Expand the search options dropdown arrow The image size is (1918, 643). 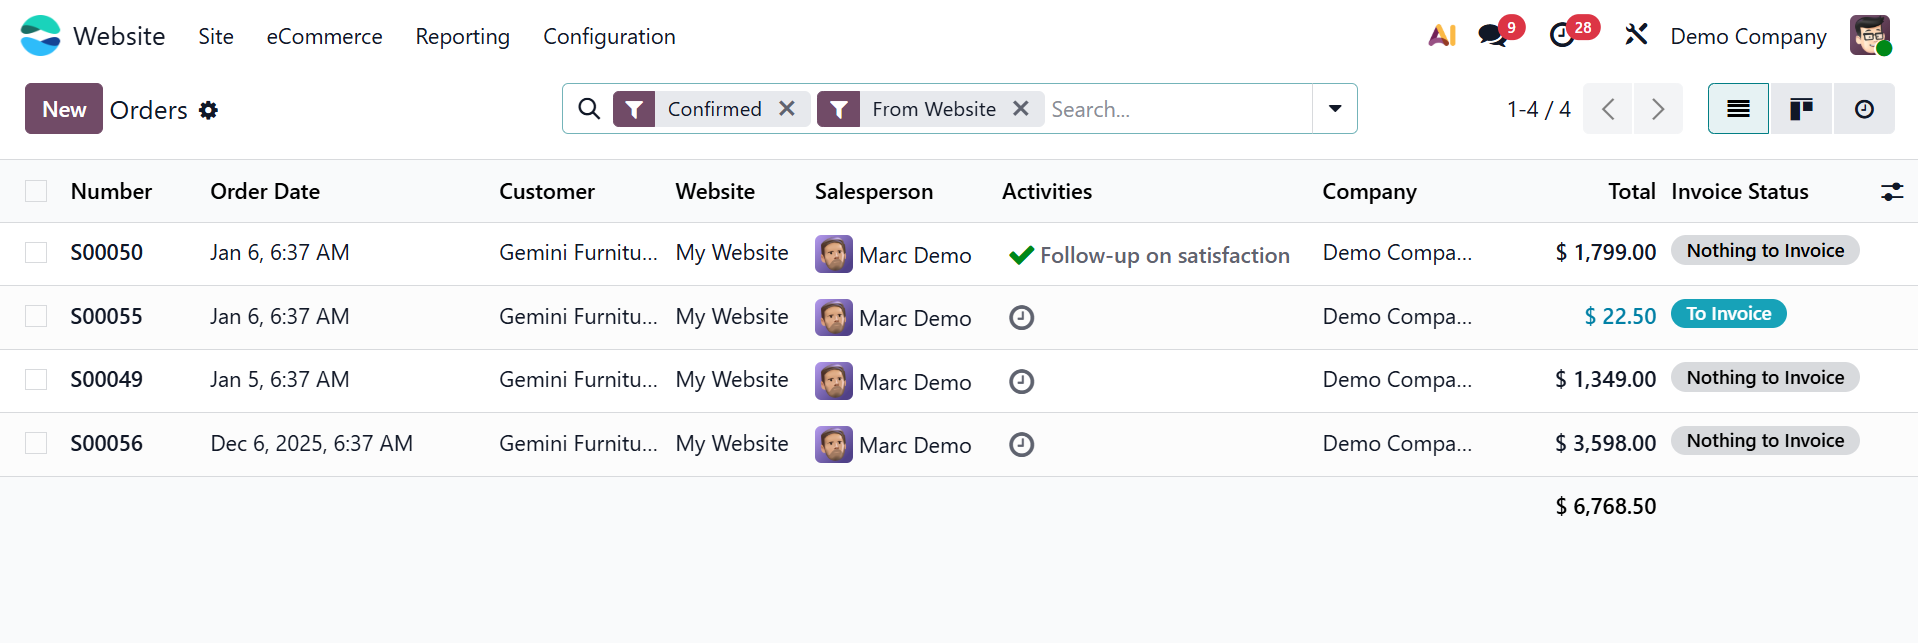1335,109
